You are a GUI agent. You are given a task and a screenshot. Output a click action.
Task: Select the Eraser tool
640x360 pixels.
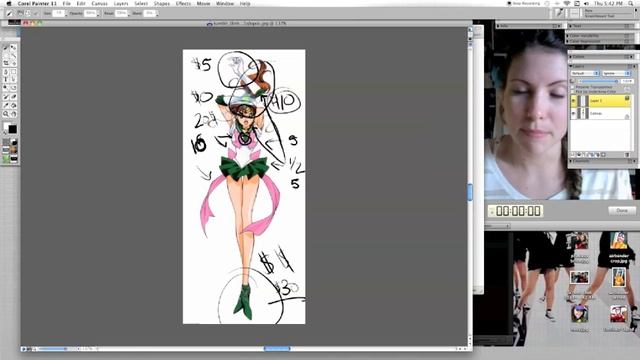(13, 97)
